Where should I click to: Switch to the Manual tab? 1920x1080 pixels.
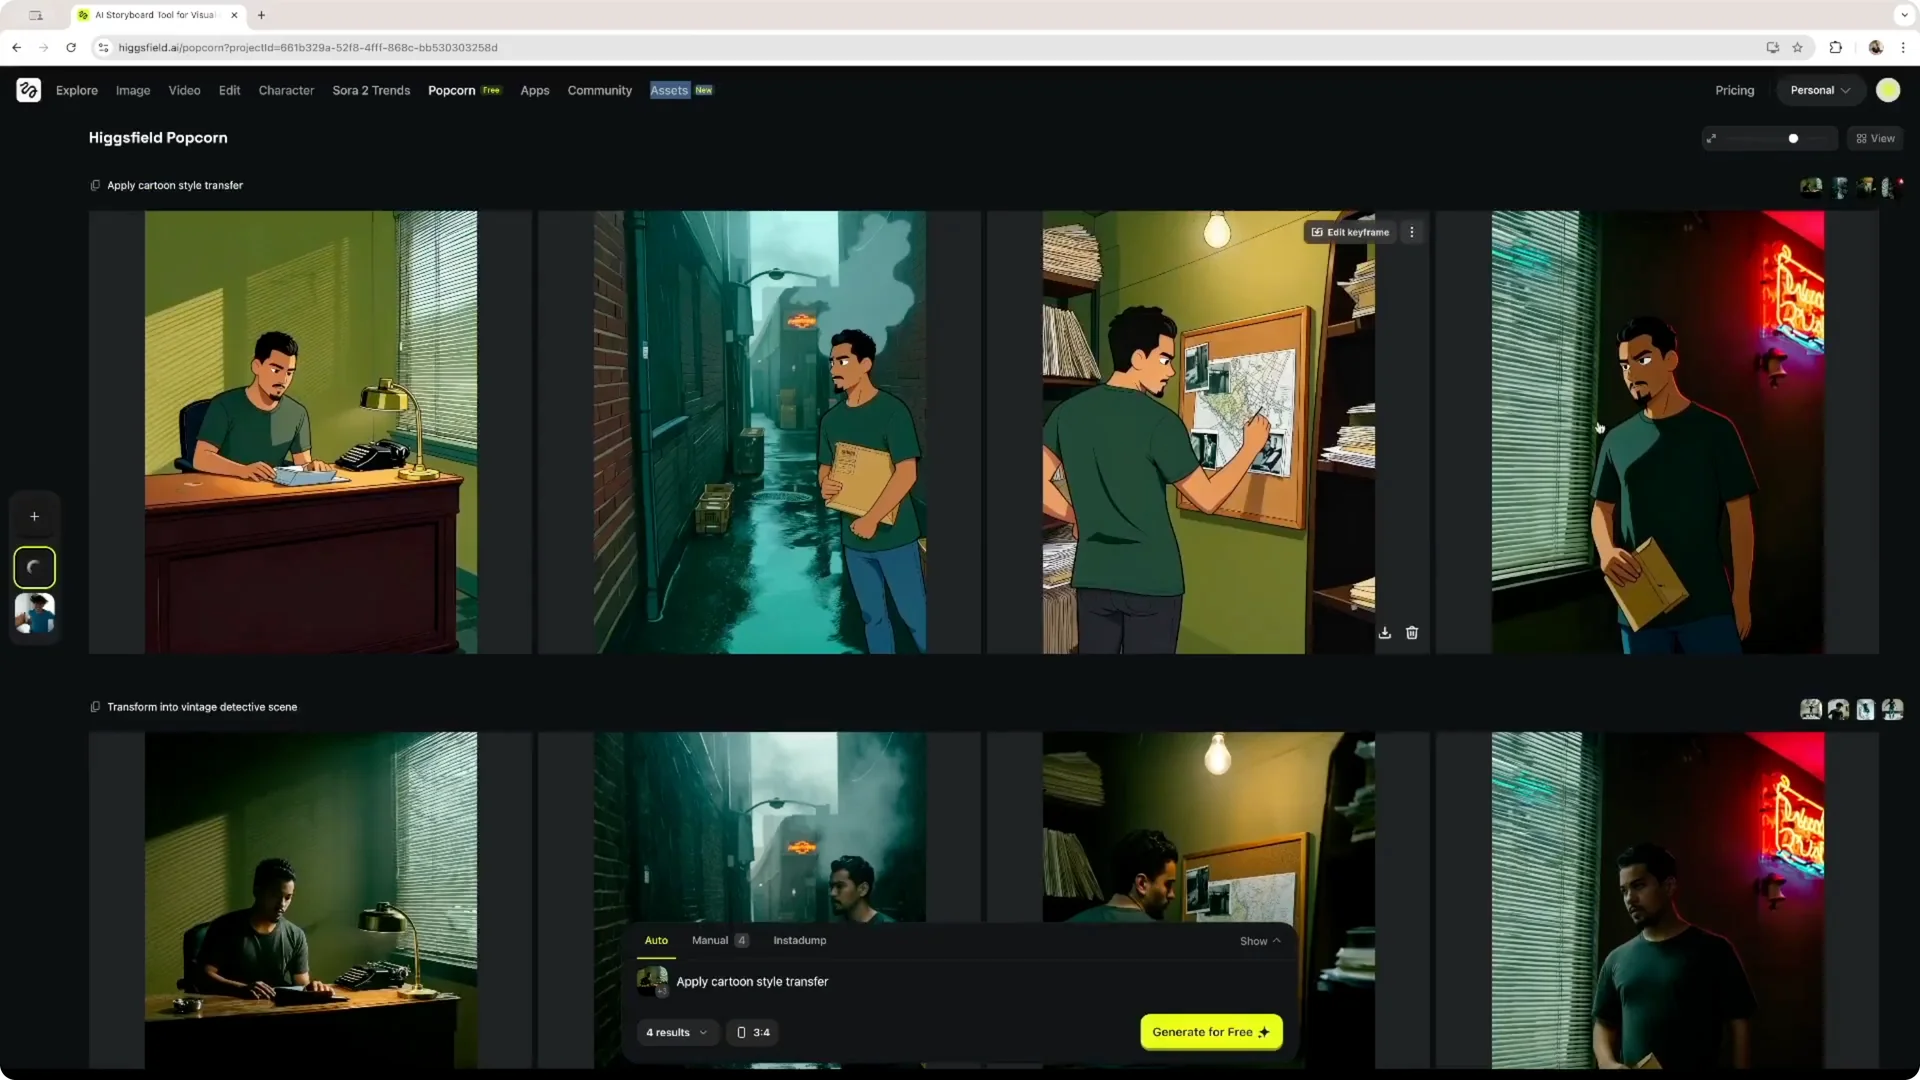(x=710, y=940)
